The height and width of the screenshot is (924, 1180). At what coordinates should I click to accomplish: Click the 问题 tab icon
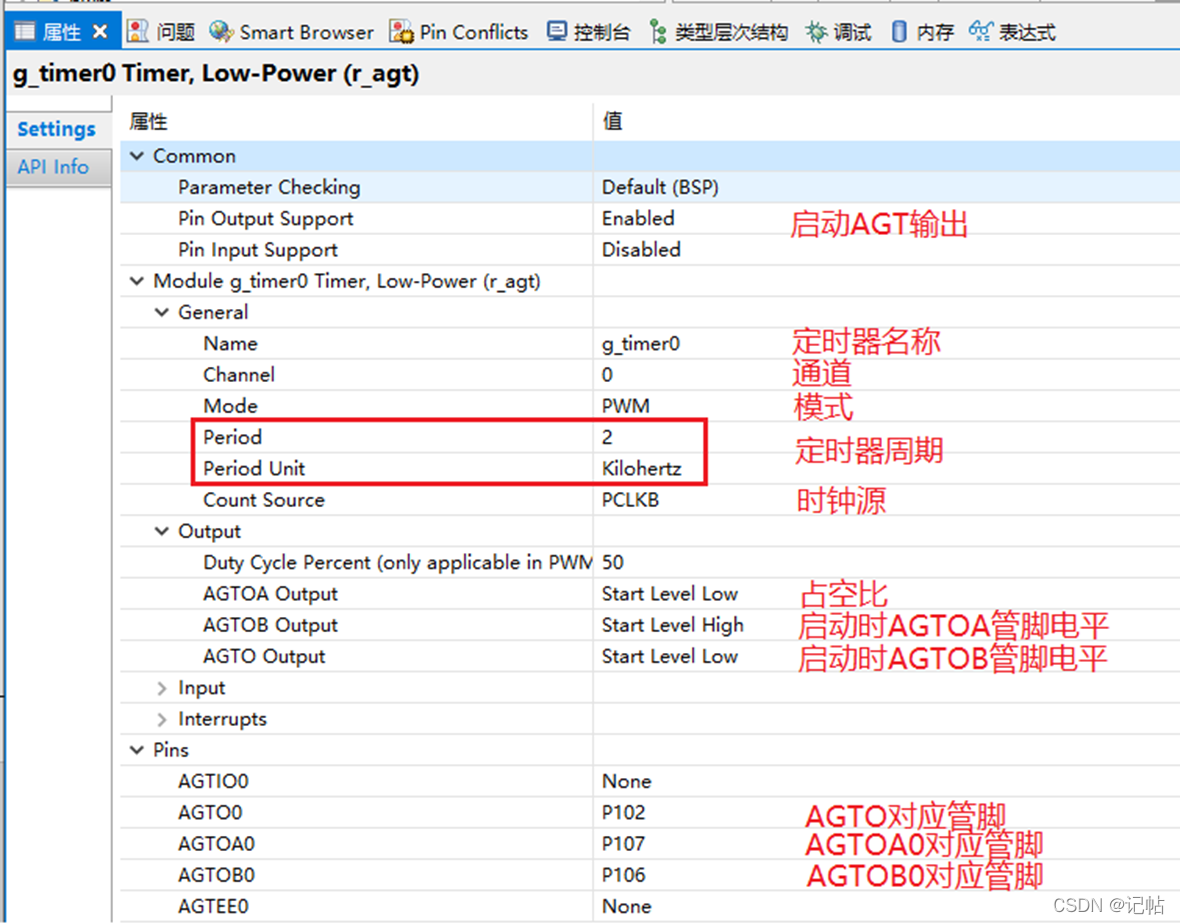point(138,32)
